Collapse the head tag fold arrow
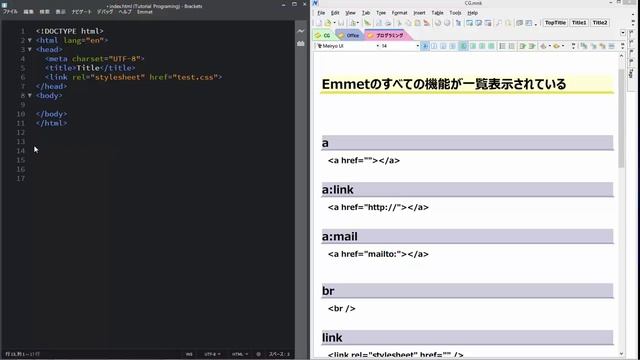 coord(30,49)
